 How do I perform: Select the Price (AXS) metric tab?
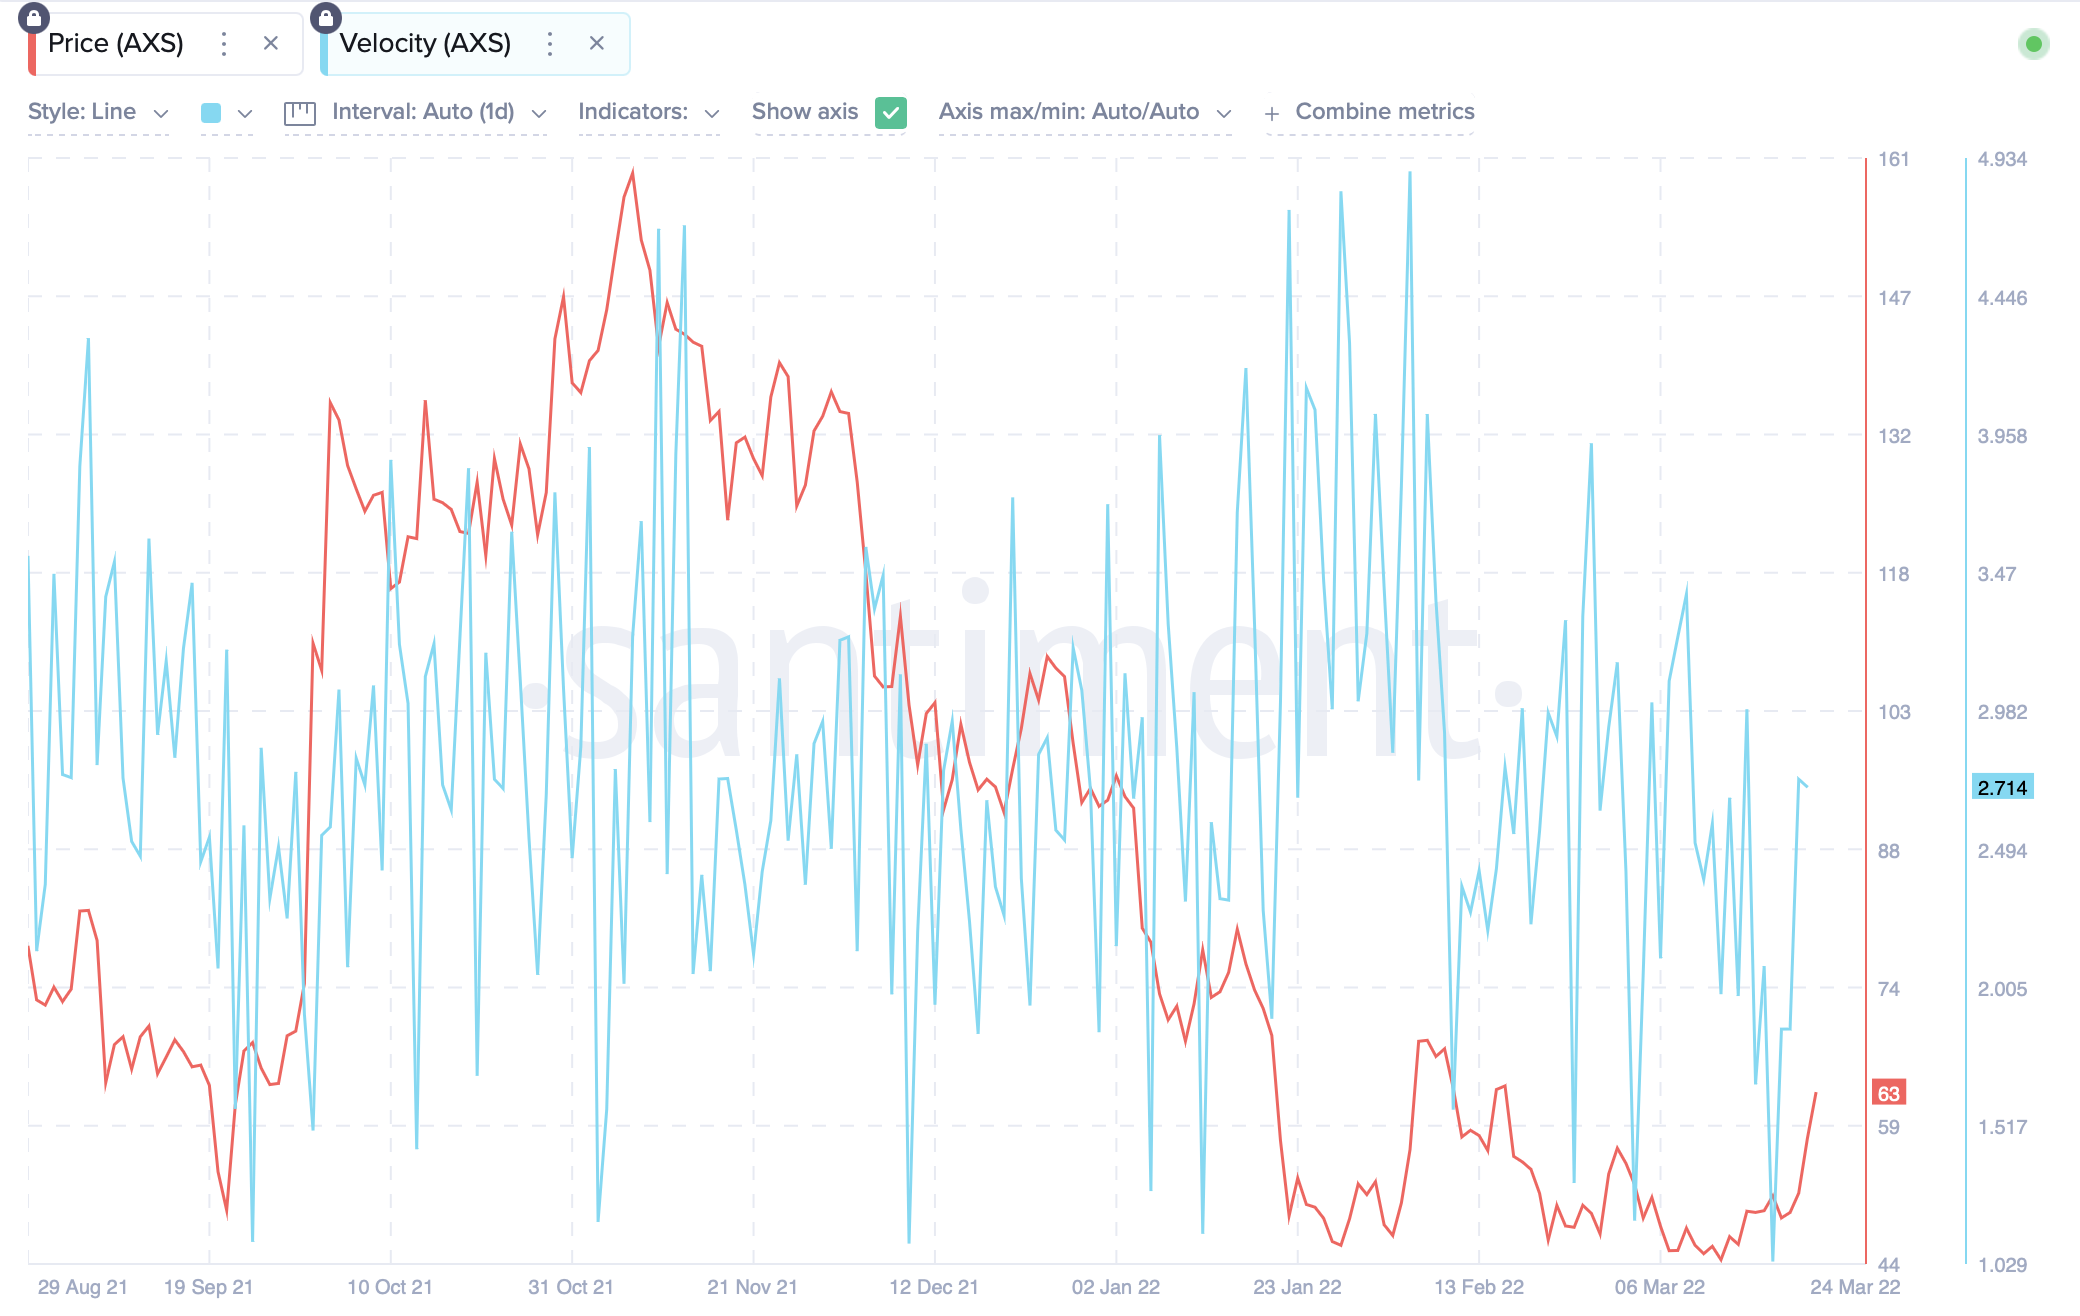(116, 43)
